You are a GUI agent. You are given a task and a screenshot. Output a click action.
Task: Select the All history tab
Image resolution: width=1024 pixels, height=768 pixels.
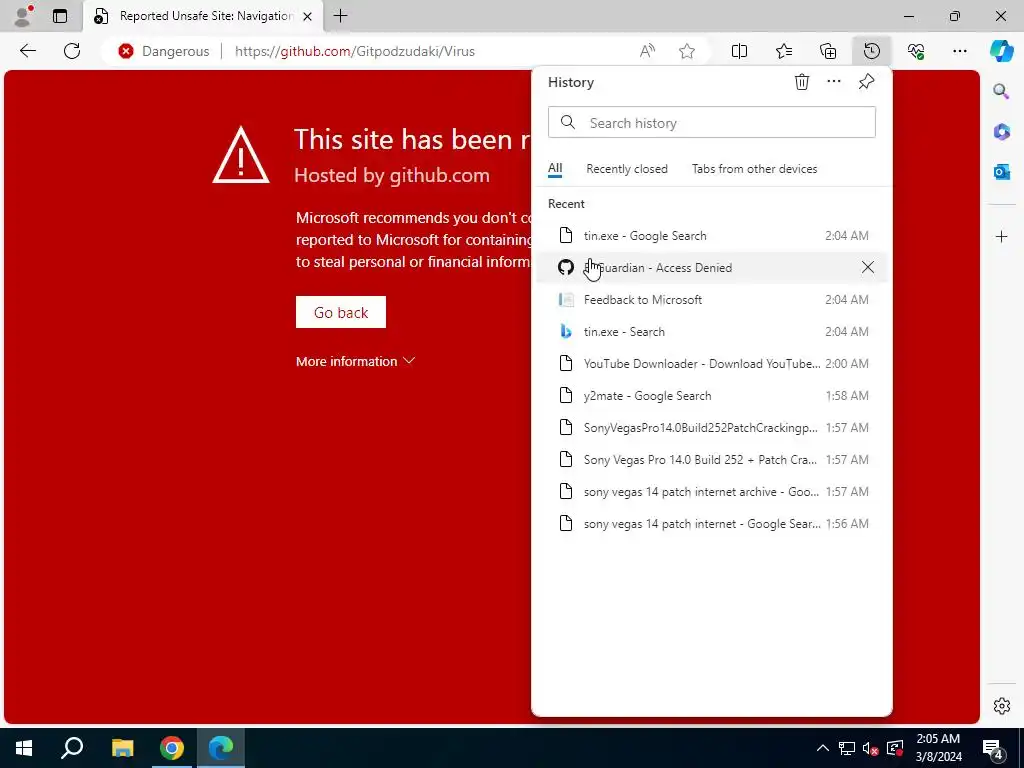click(554, 168)
